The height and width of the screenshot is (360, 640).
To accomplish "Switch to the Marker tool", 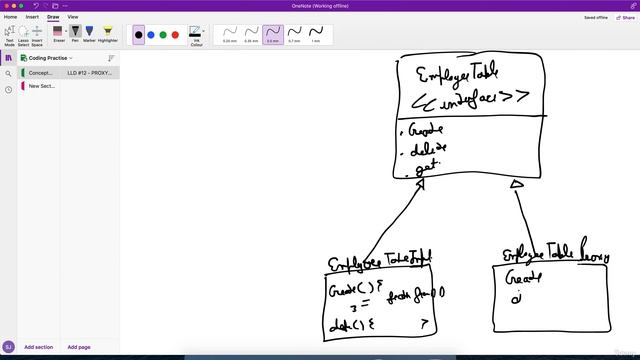I will [x=89, y=34].
